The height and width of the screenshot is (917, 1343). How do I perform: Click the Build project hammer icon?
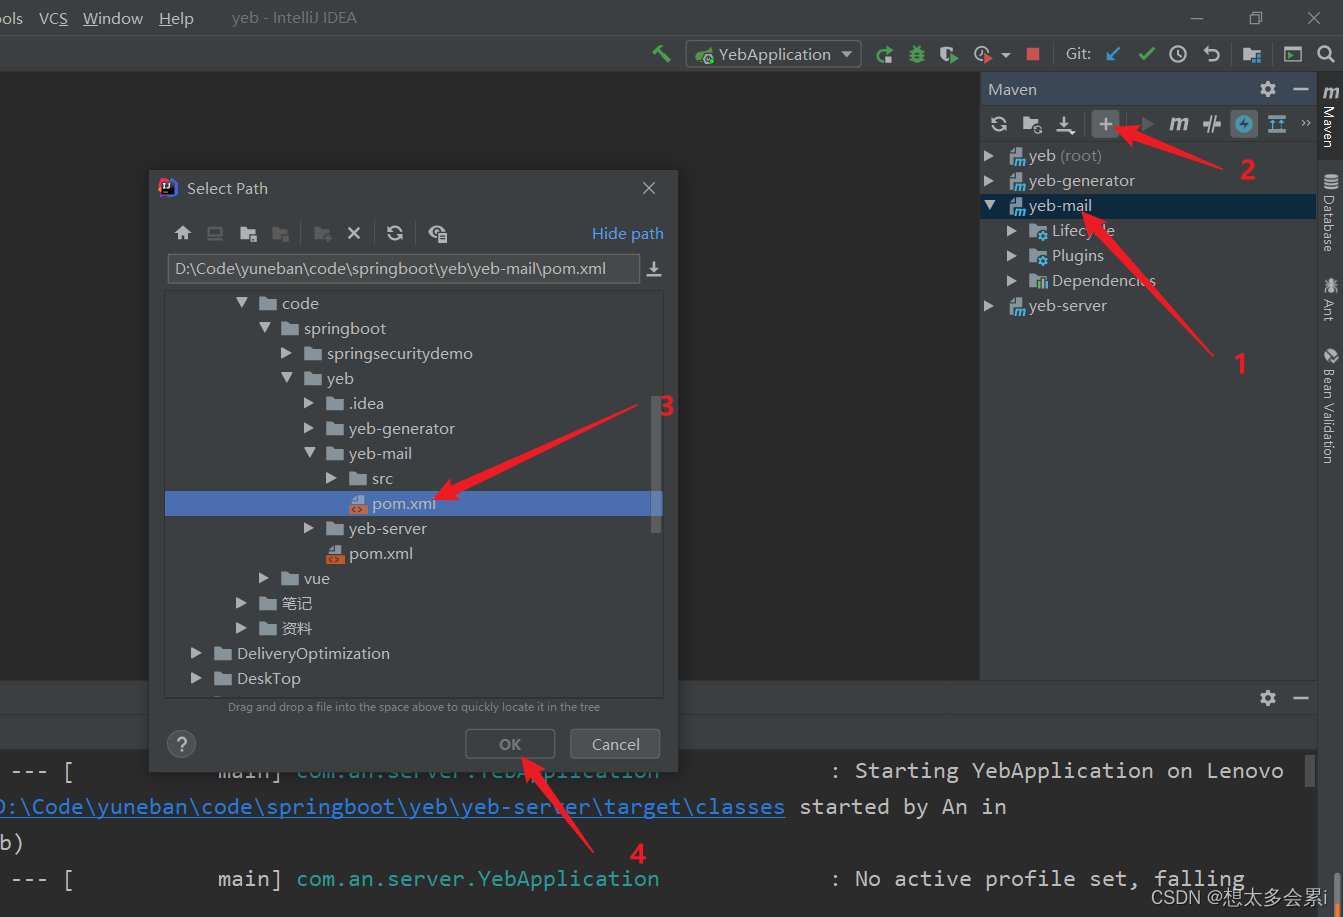661,54
